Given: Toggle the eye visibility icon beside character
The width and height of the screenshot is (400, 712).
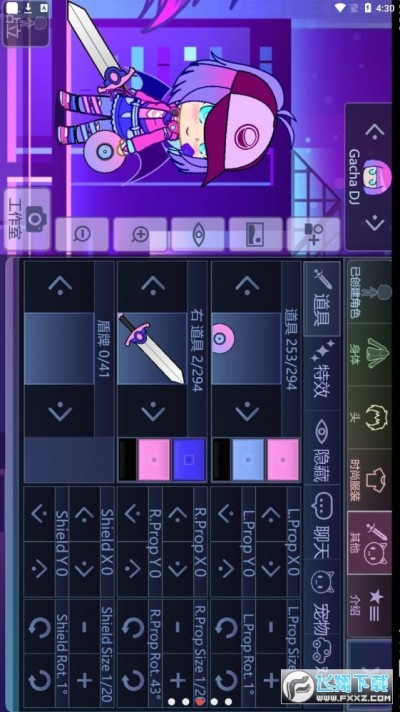Looking at the screenshot, I should pos(198,234).
